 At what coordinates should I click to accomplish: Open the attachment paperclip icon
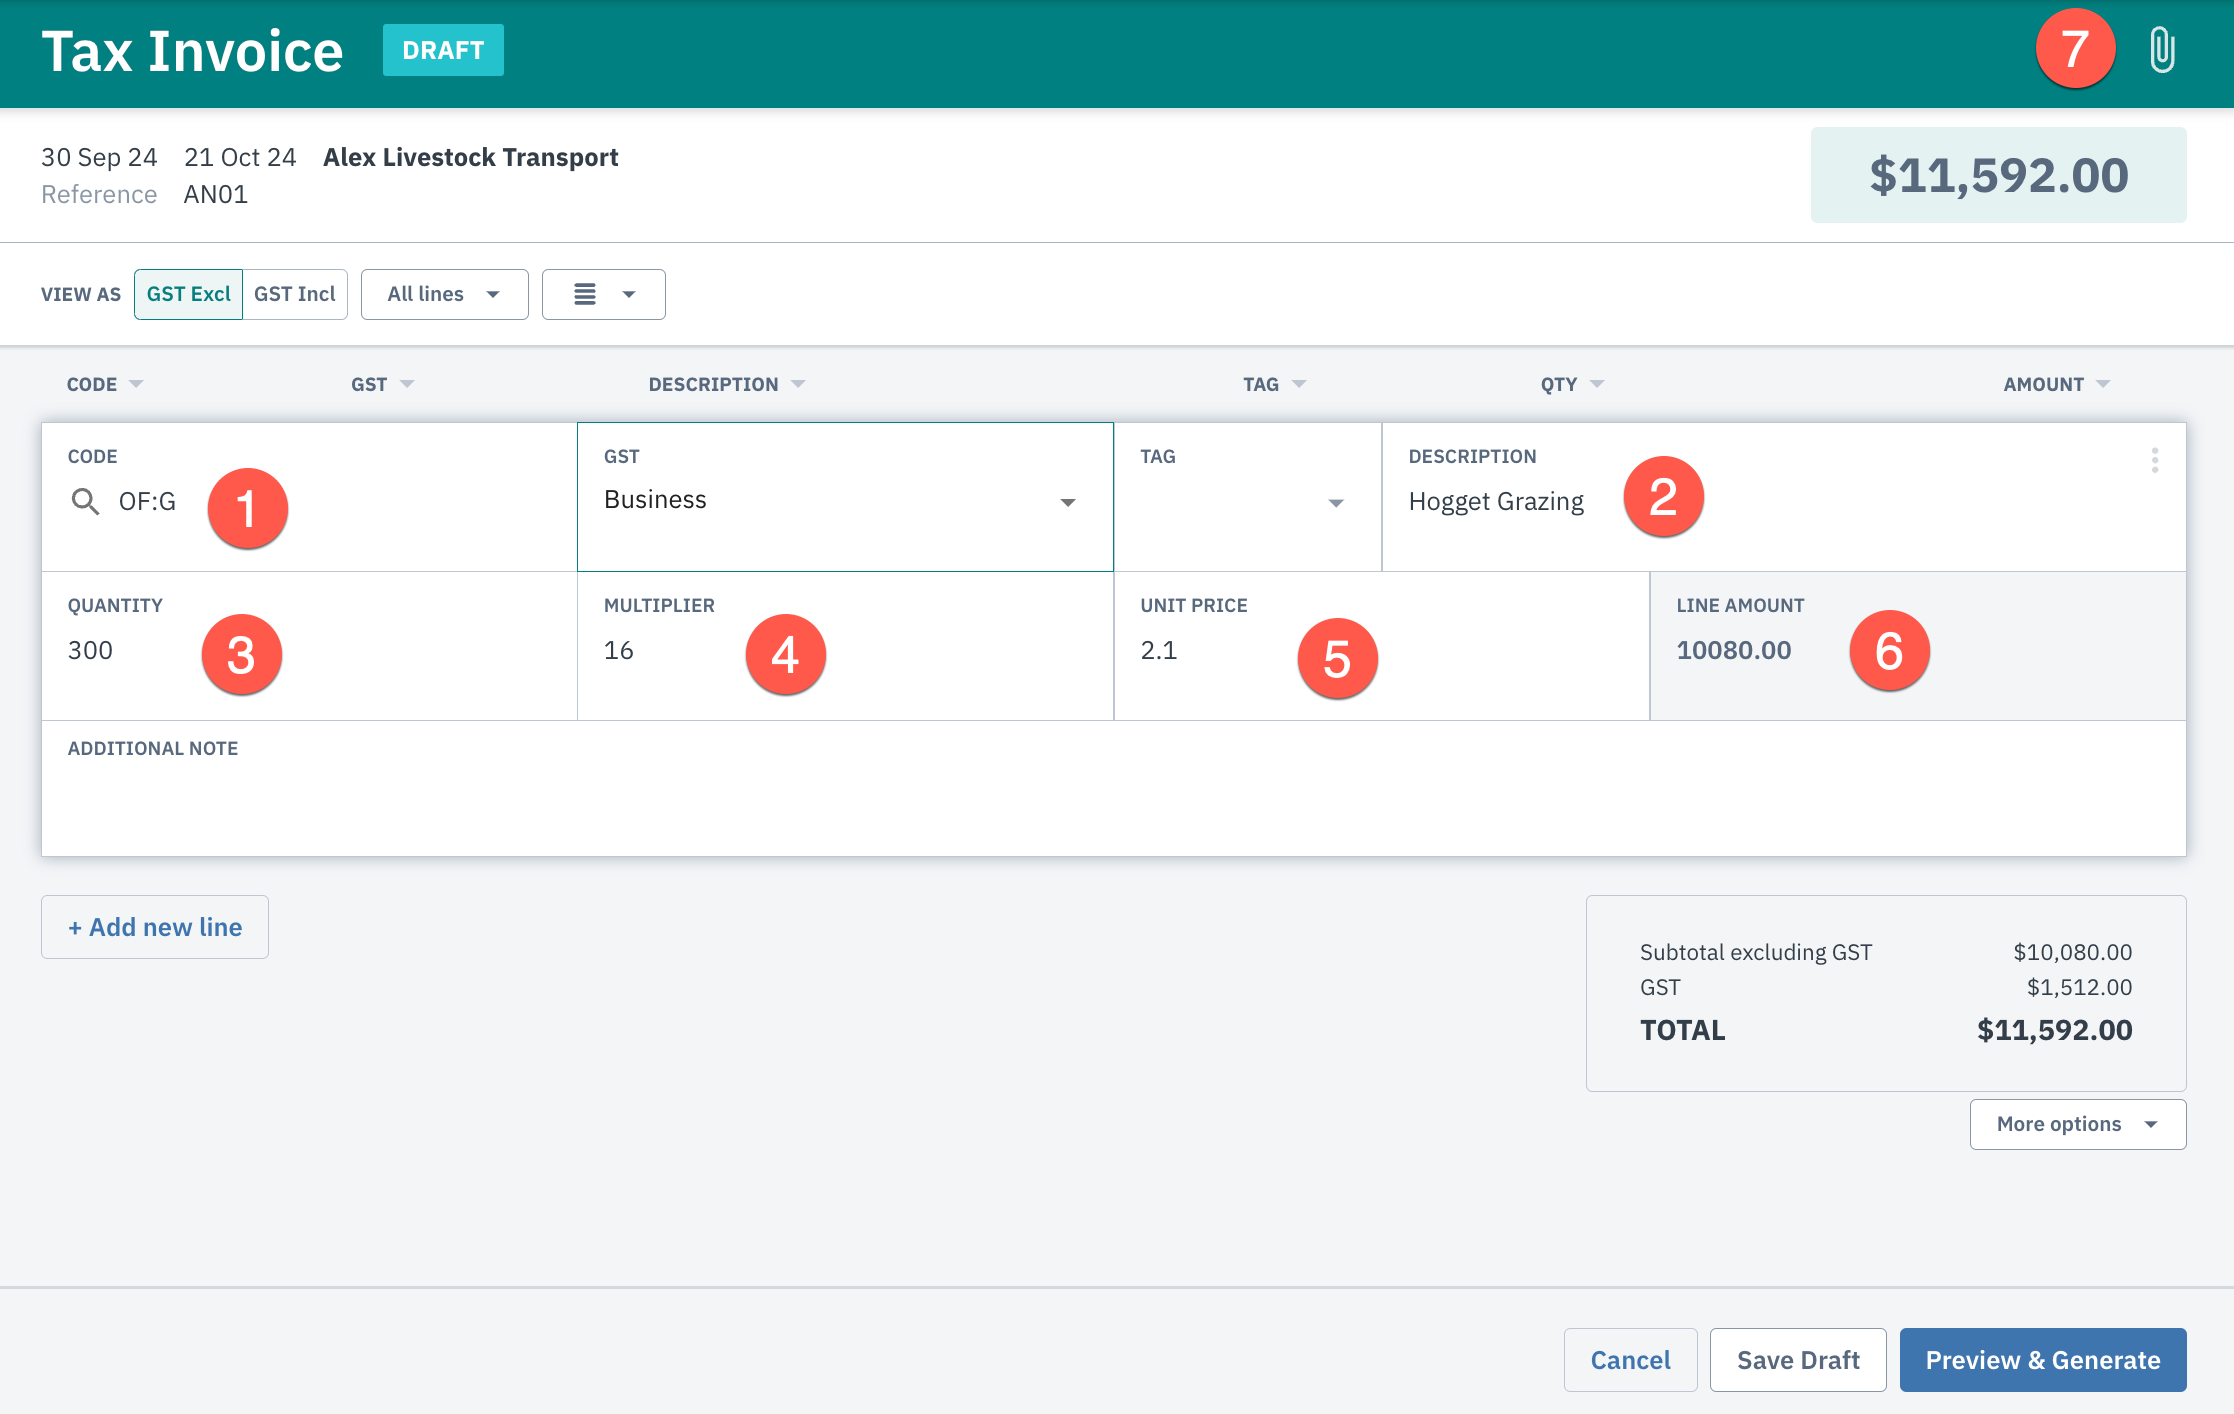[2160, 50]
